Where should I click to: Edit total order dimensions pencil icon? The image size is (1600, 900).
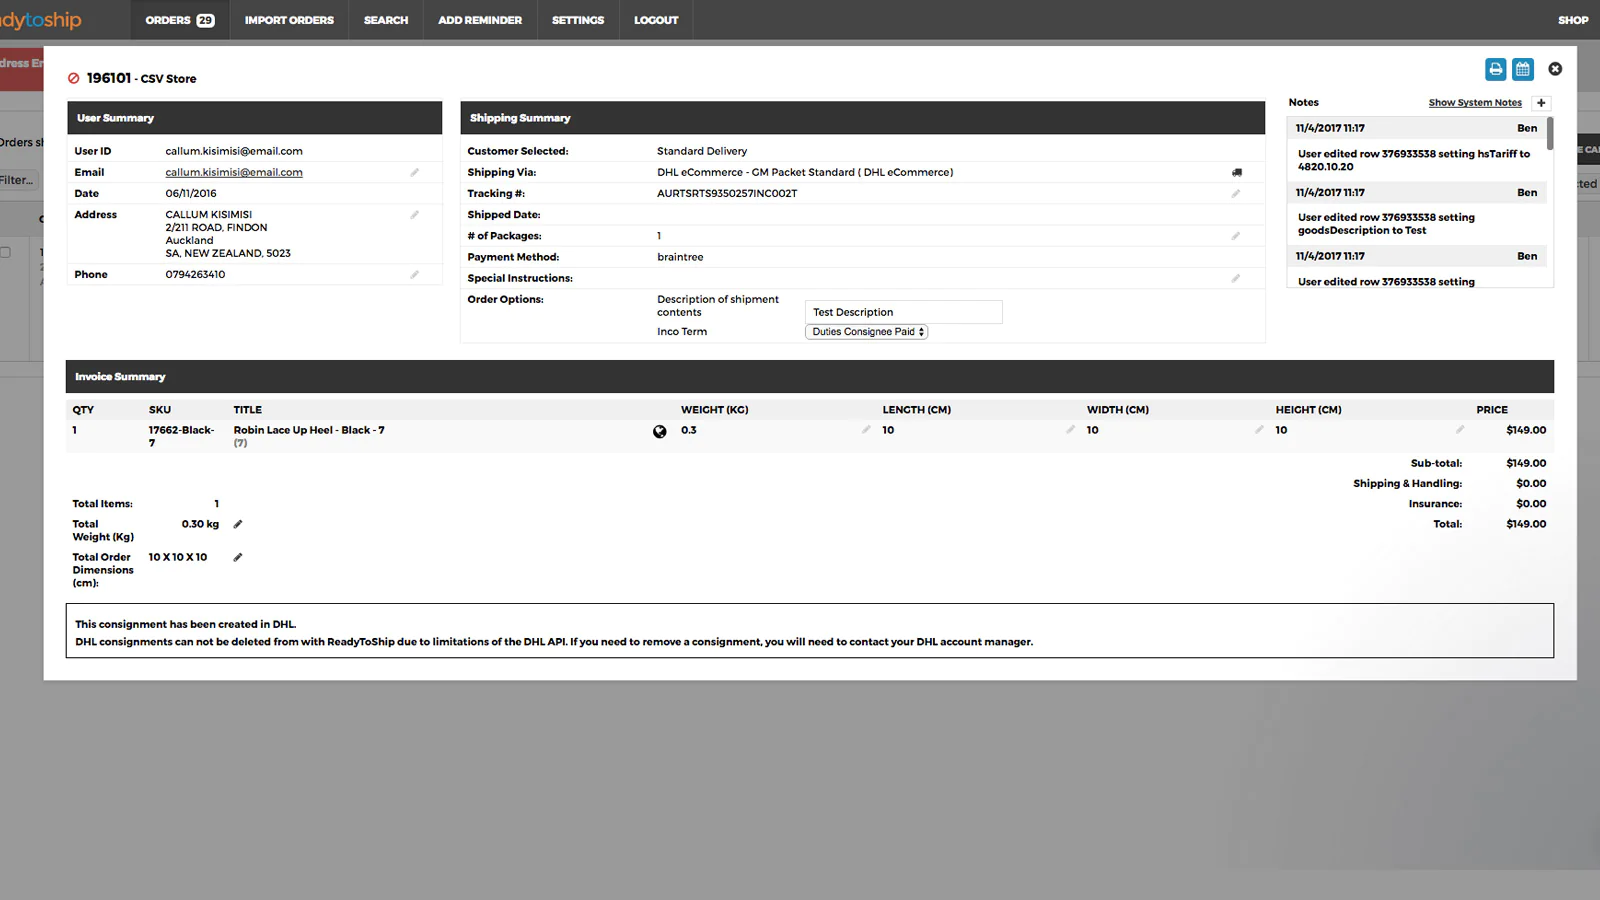238,558
